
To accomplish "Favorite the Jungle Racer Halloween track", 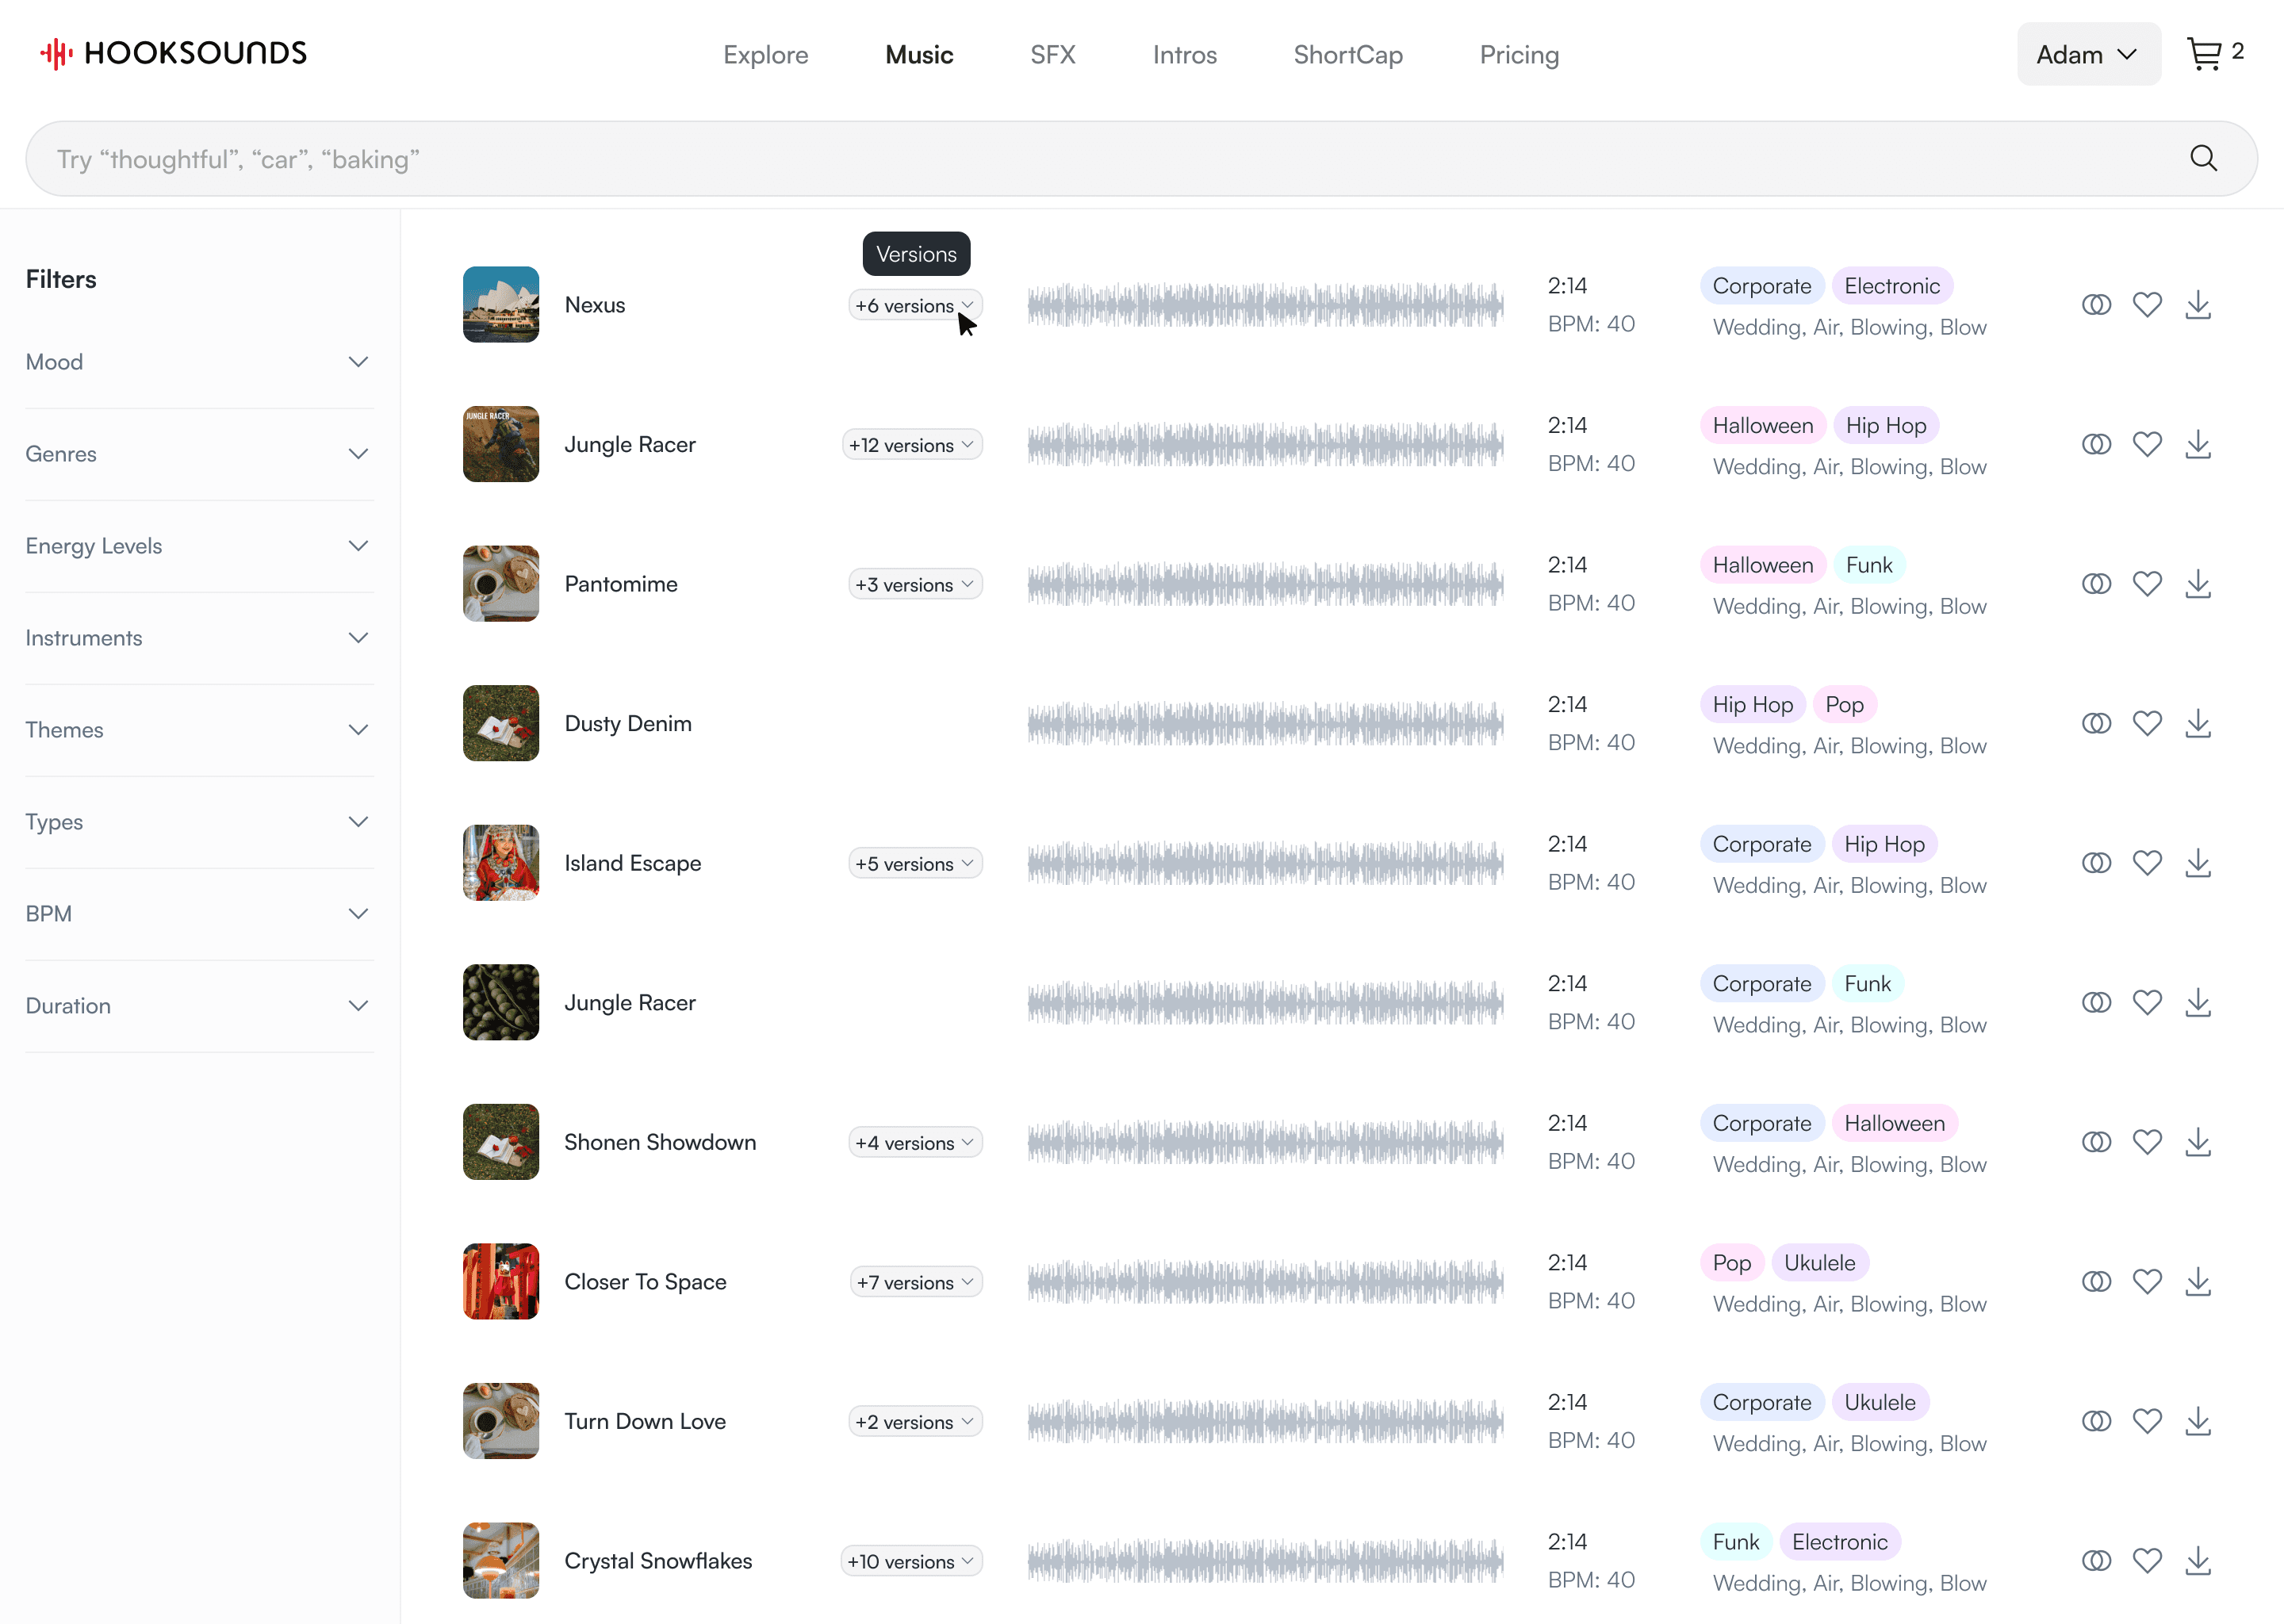I will pyautogui.click(x=2147, y=444).
